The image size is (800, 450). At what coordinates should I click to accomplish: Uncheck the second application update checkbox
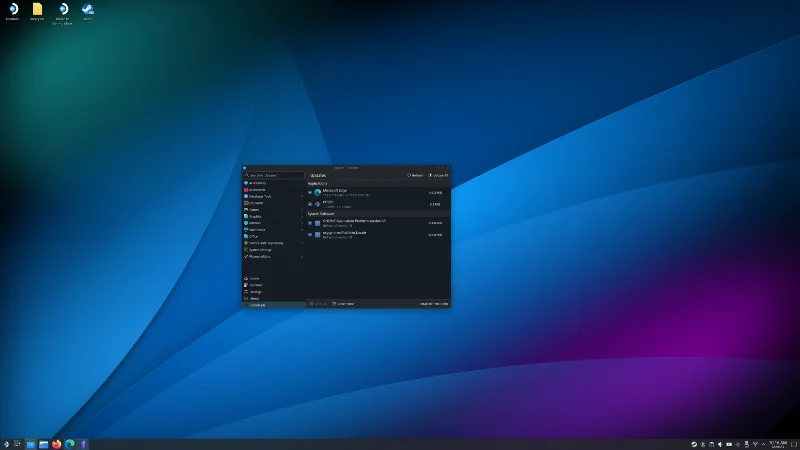click(310, 203)
